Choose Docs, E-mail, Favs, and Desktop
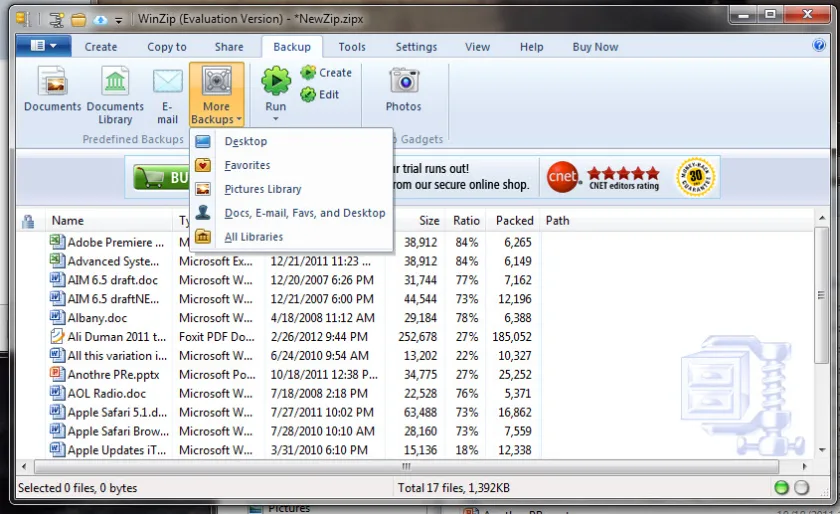The height and width of the screenshot is (514, 840). pos(291,213)
